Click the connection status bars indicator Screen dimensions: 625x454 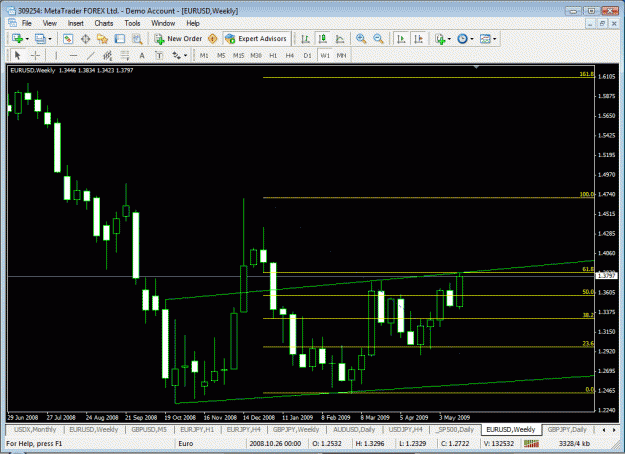tap(531, 443)
